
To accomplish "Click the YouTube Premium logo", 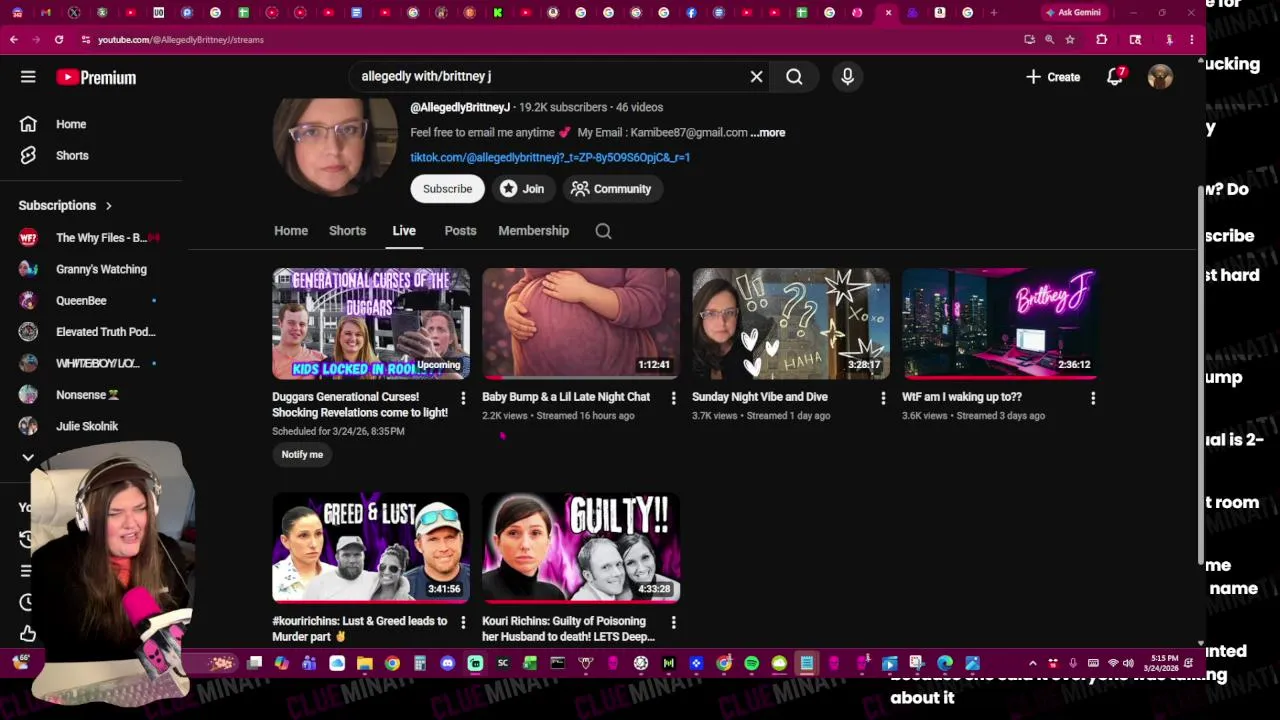I will click(96, 77).
